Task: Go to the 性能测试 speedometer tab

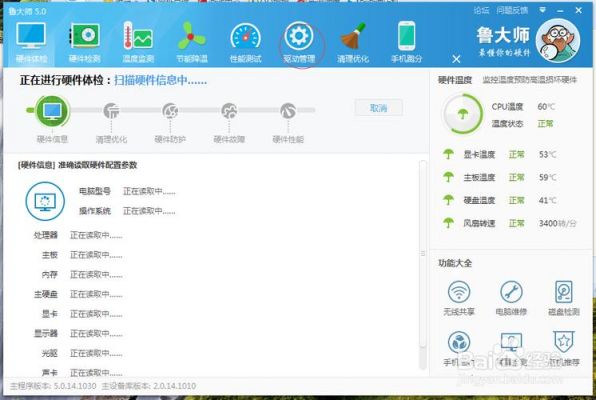Action: (246, 43)
